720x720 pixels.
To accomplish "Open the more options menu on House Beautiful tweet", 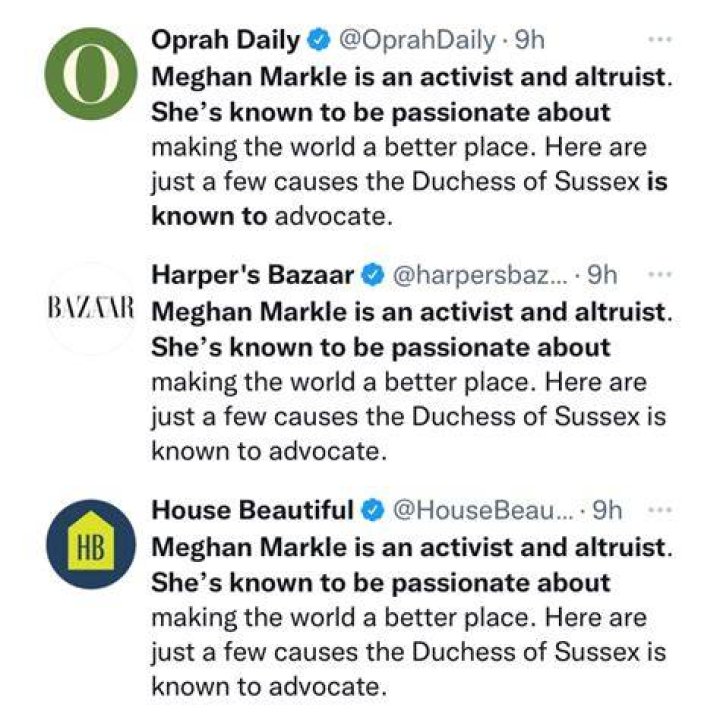I will (660, 510).
